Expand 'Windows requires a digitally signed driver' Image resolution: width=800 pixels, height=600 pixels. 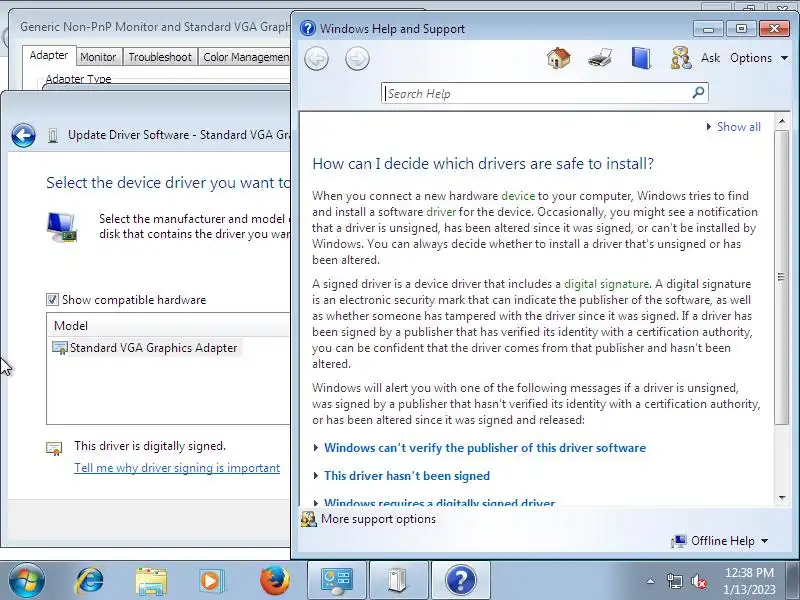[439, 503]
